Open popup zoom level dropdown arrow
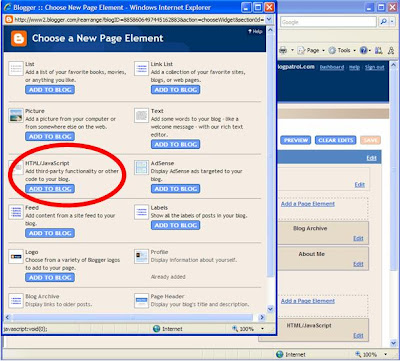Viewport: 400px width, 361px height. tap(262, 329)
